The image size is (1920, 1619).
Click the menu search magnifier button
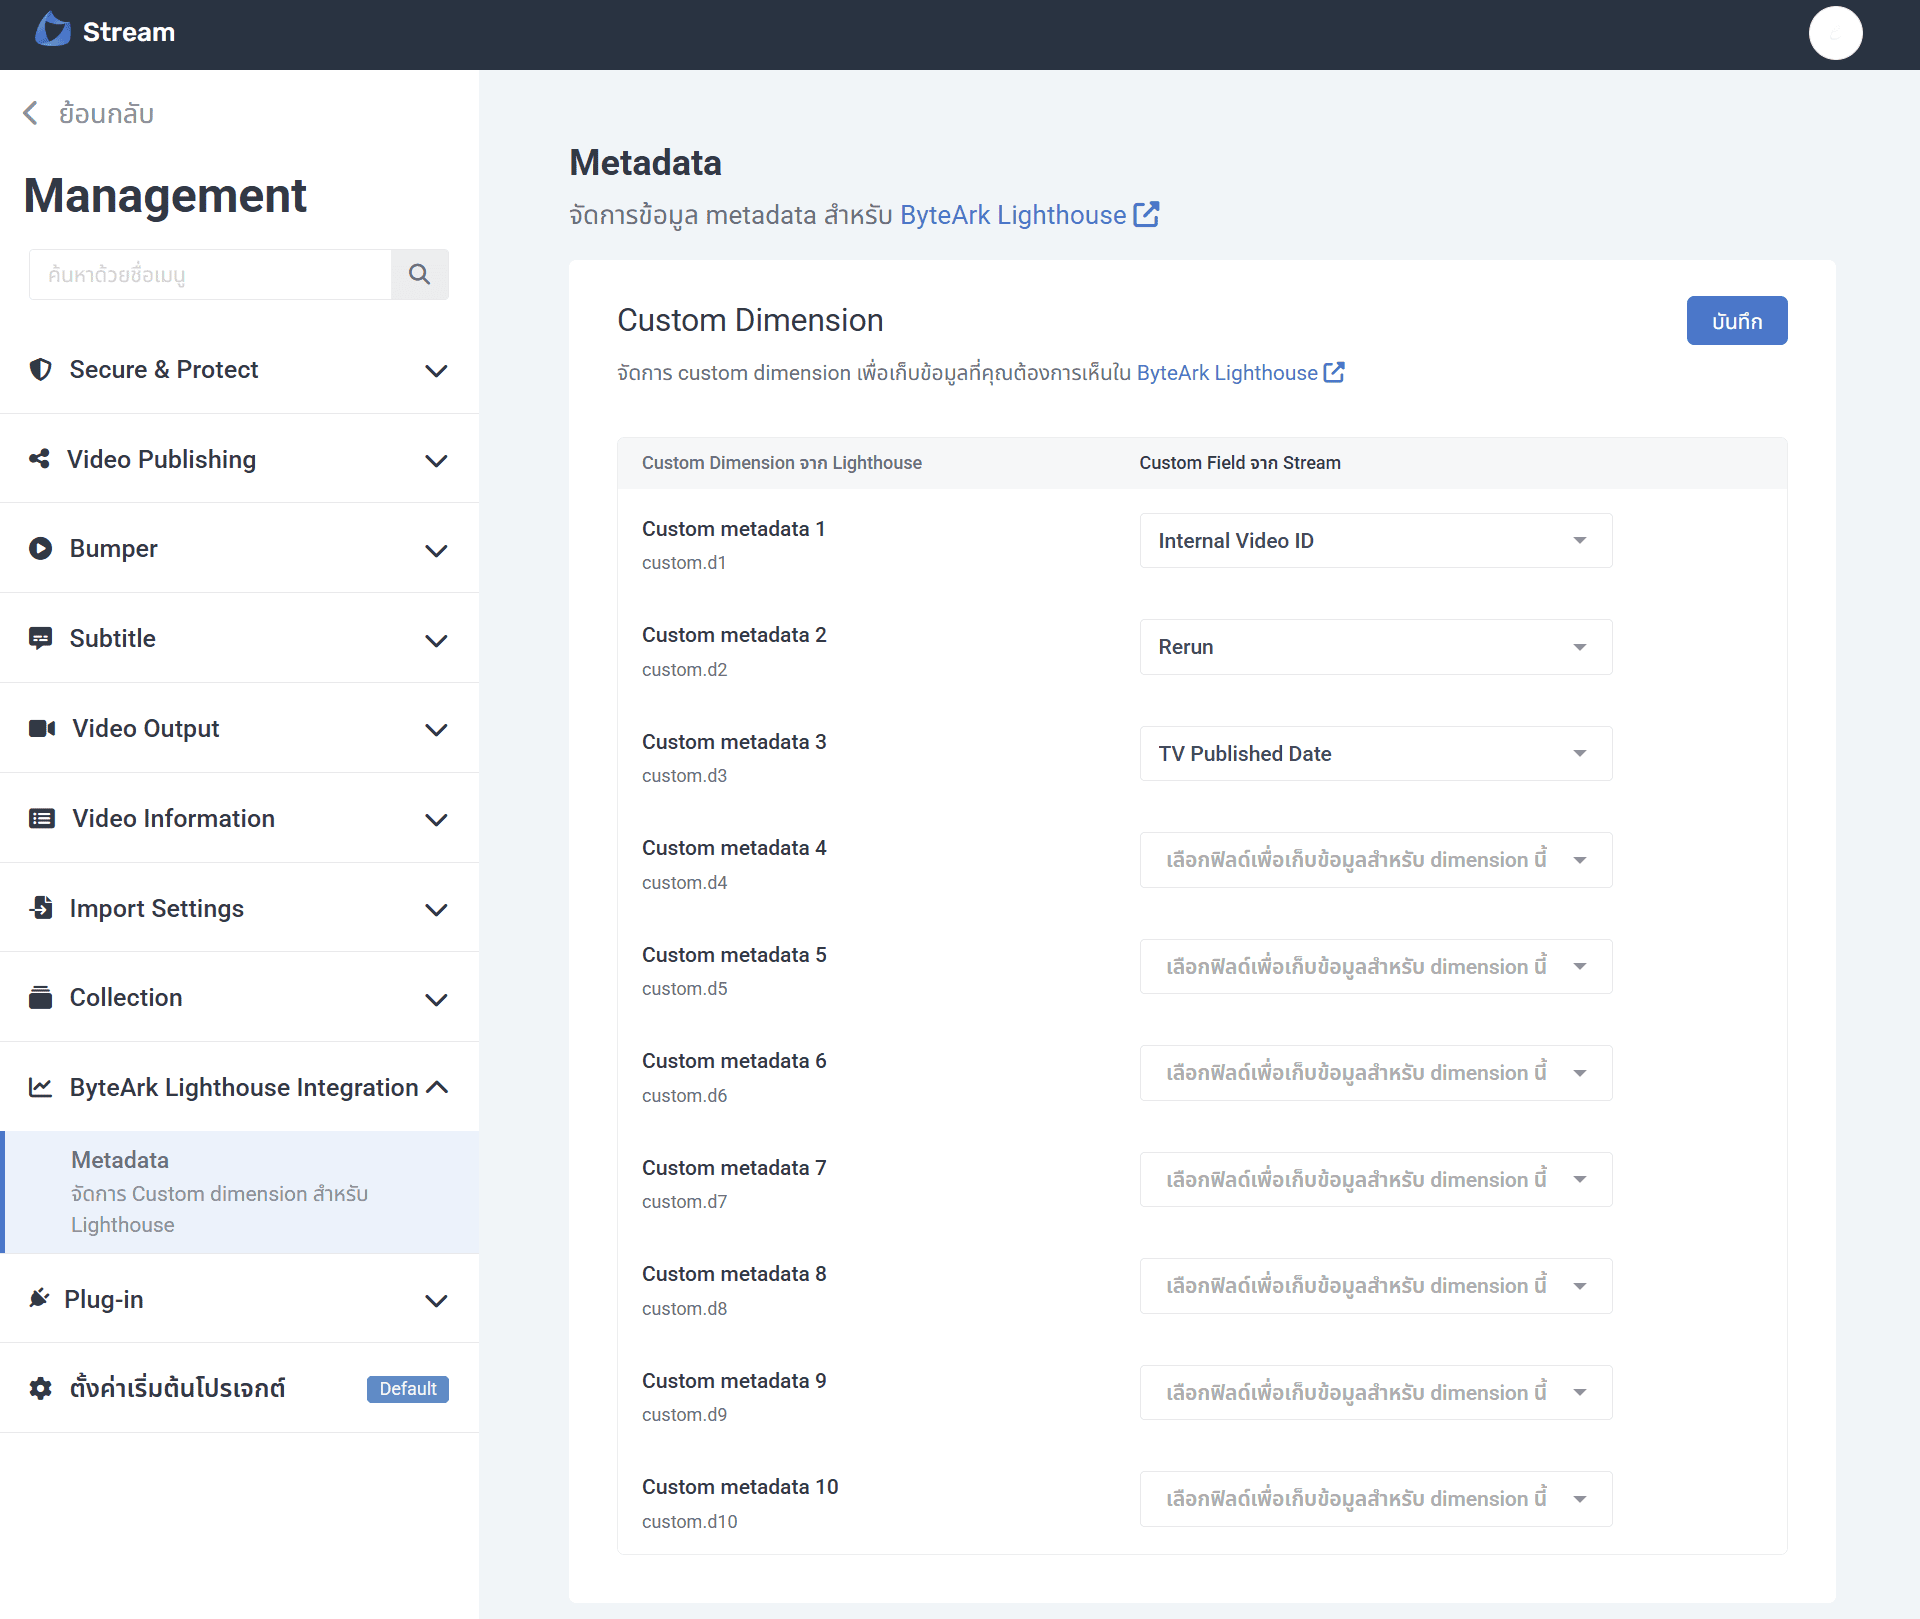click(419, 274)
